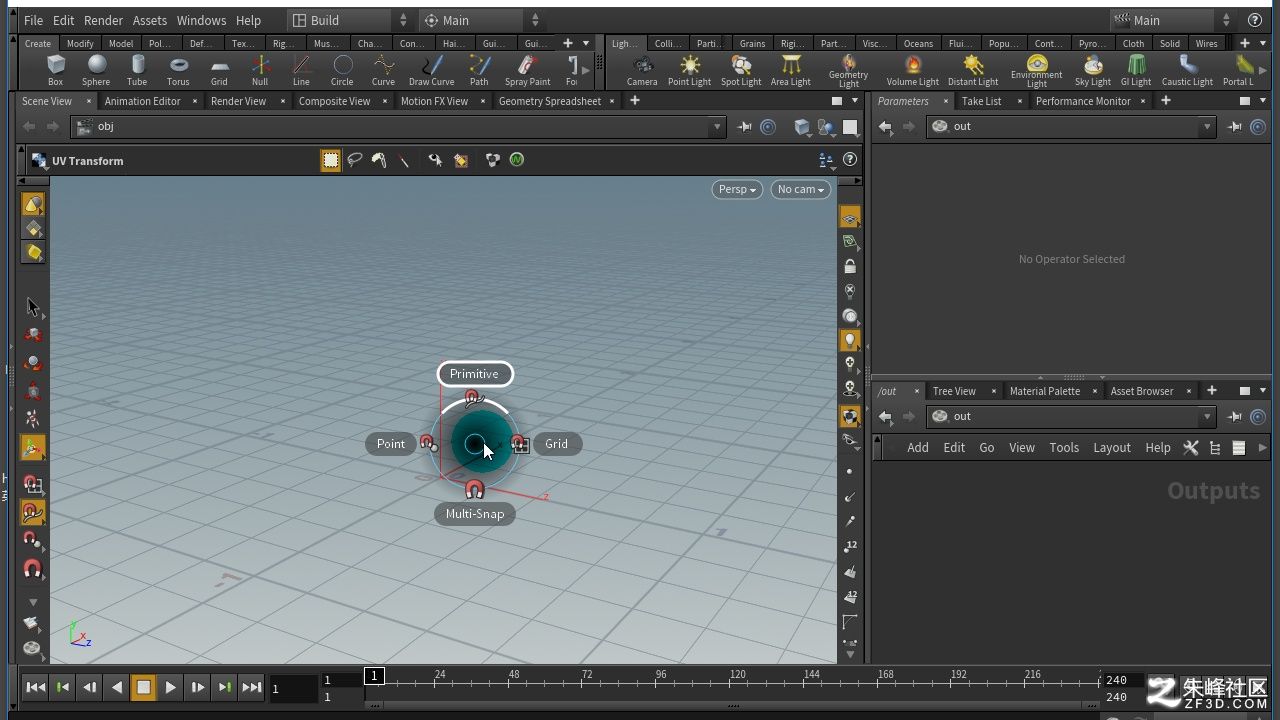The height and width of the screenshot is (720, 1280).
Task: Add an Area Light
Action: 790,70
